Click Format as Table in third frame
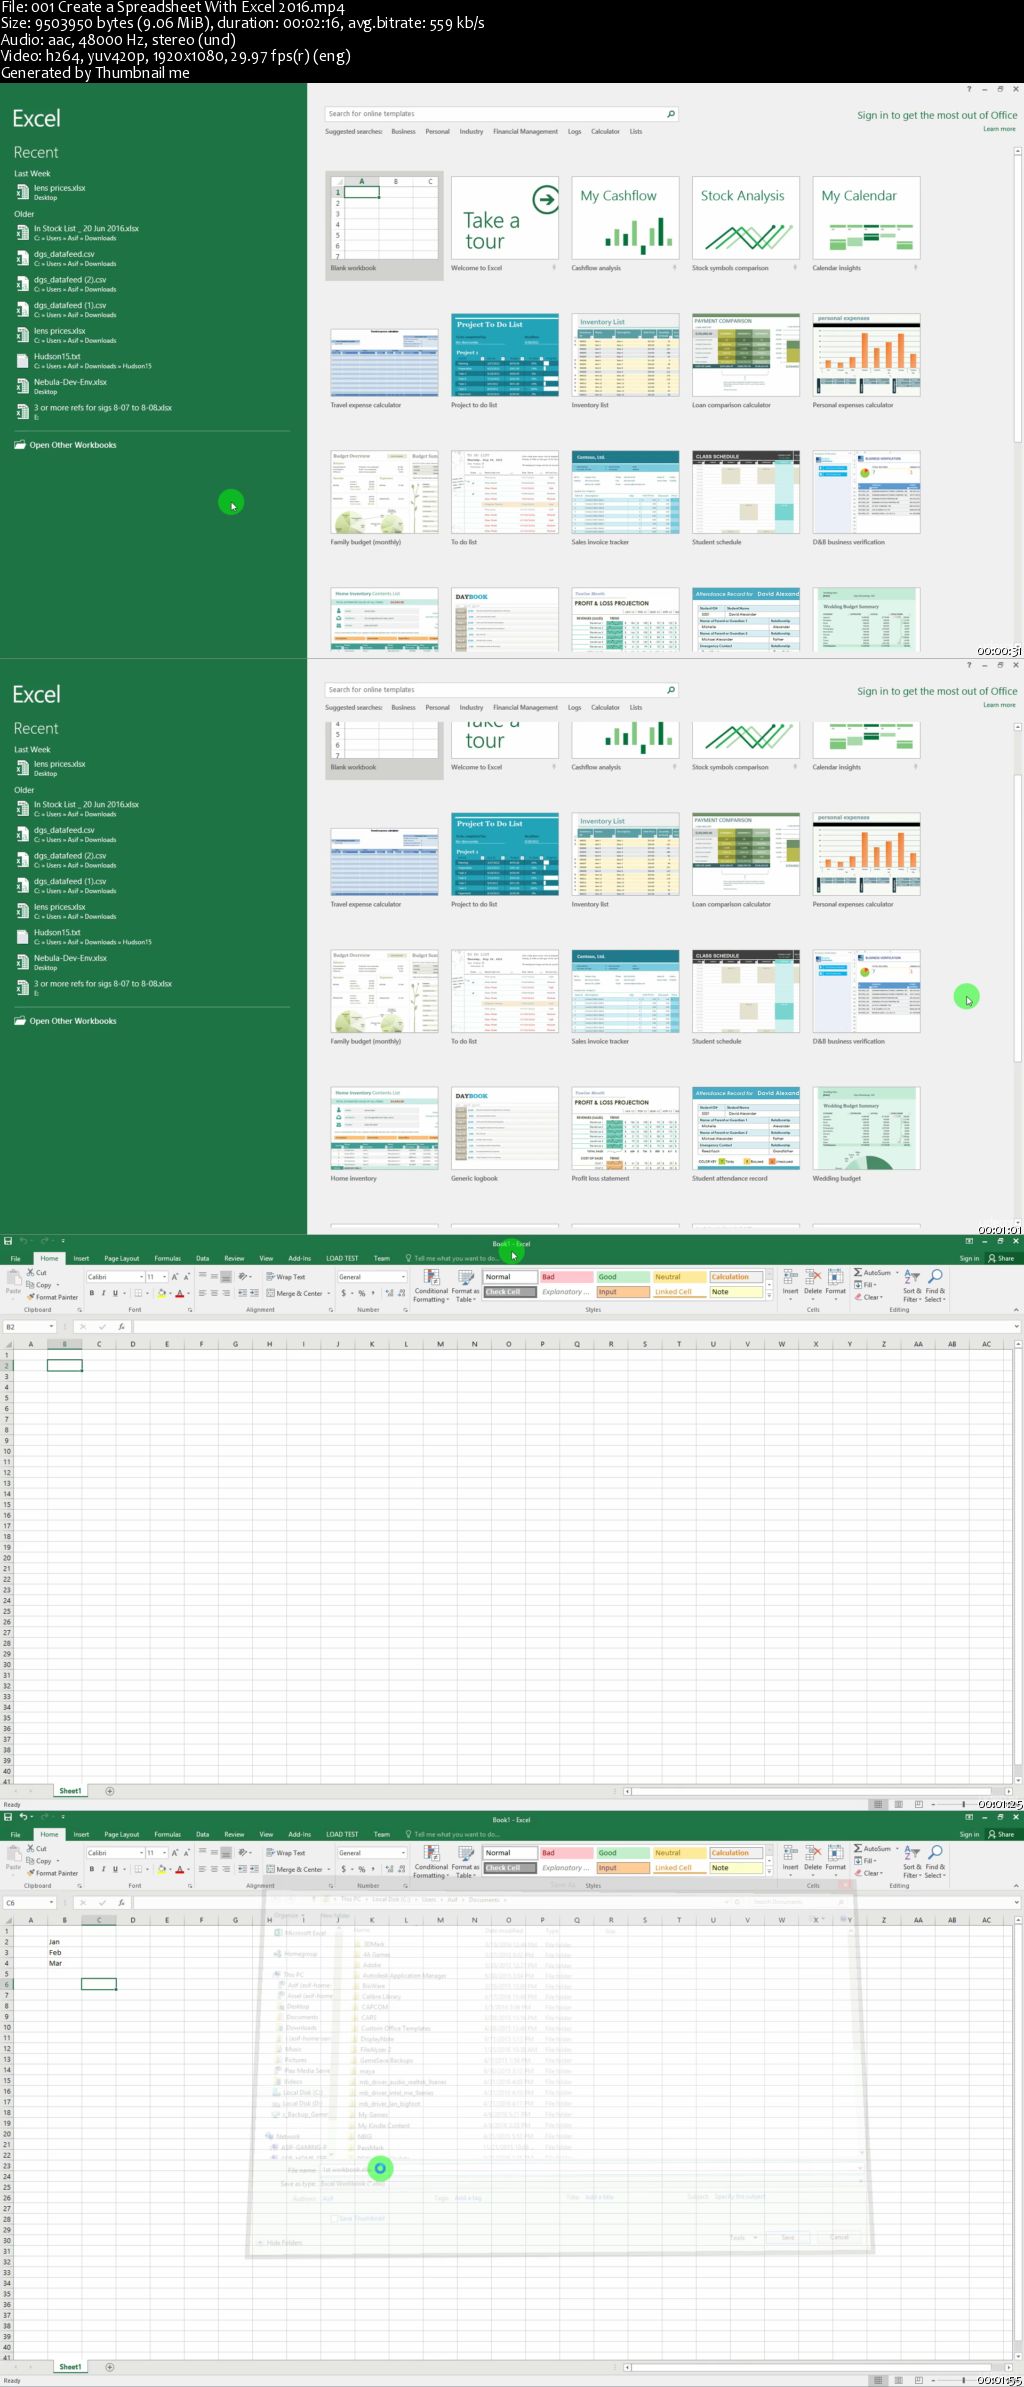 (x=466, y=1285)
